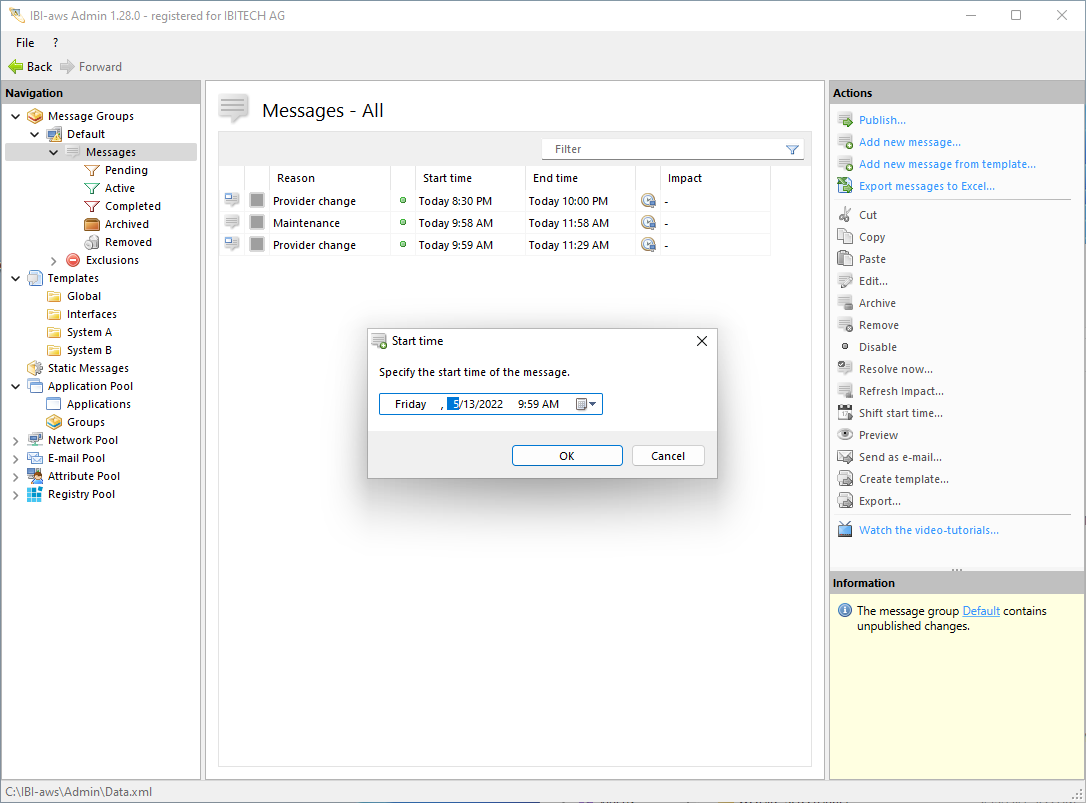Click the Watch video-tutorials TV icon

(845, 530)
